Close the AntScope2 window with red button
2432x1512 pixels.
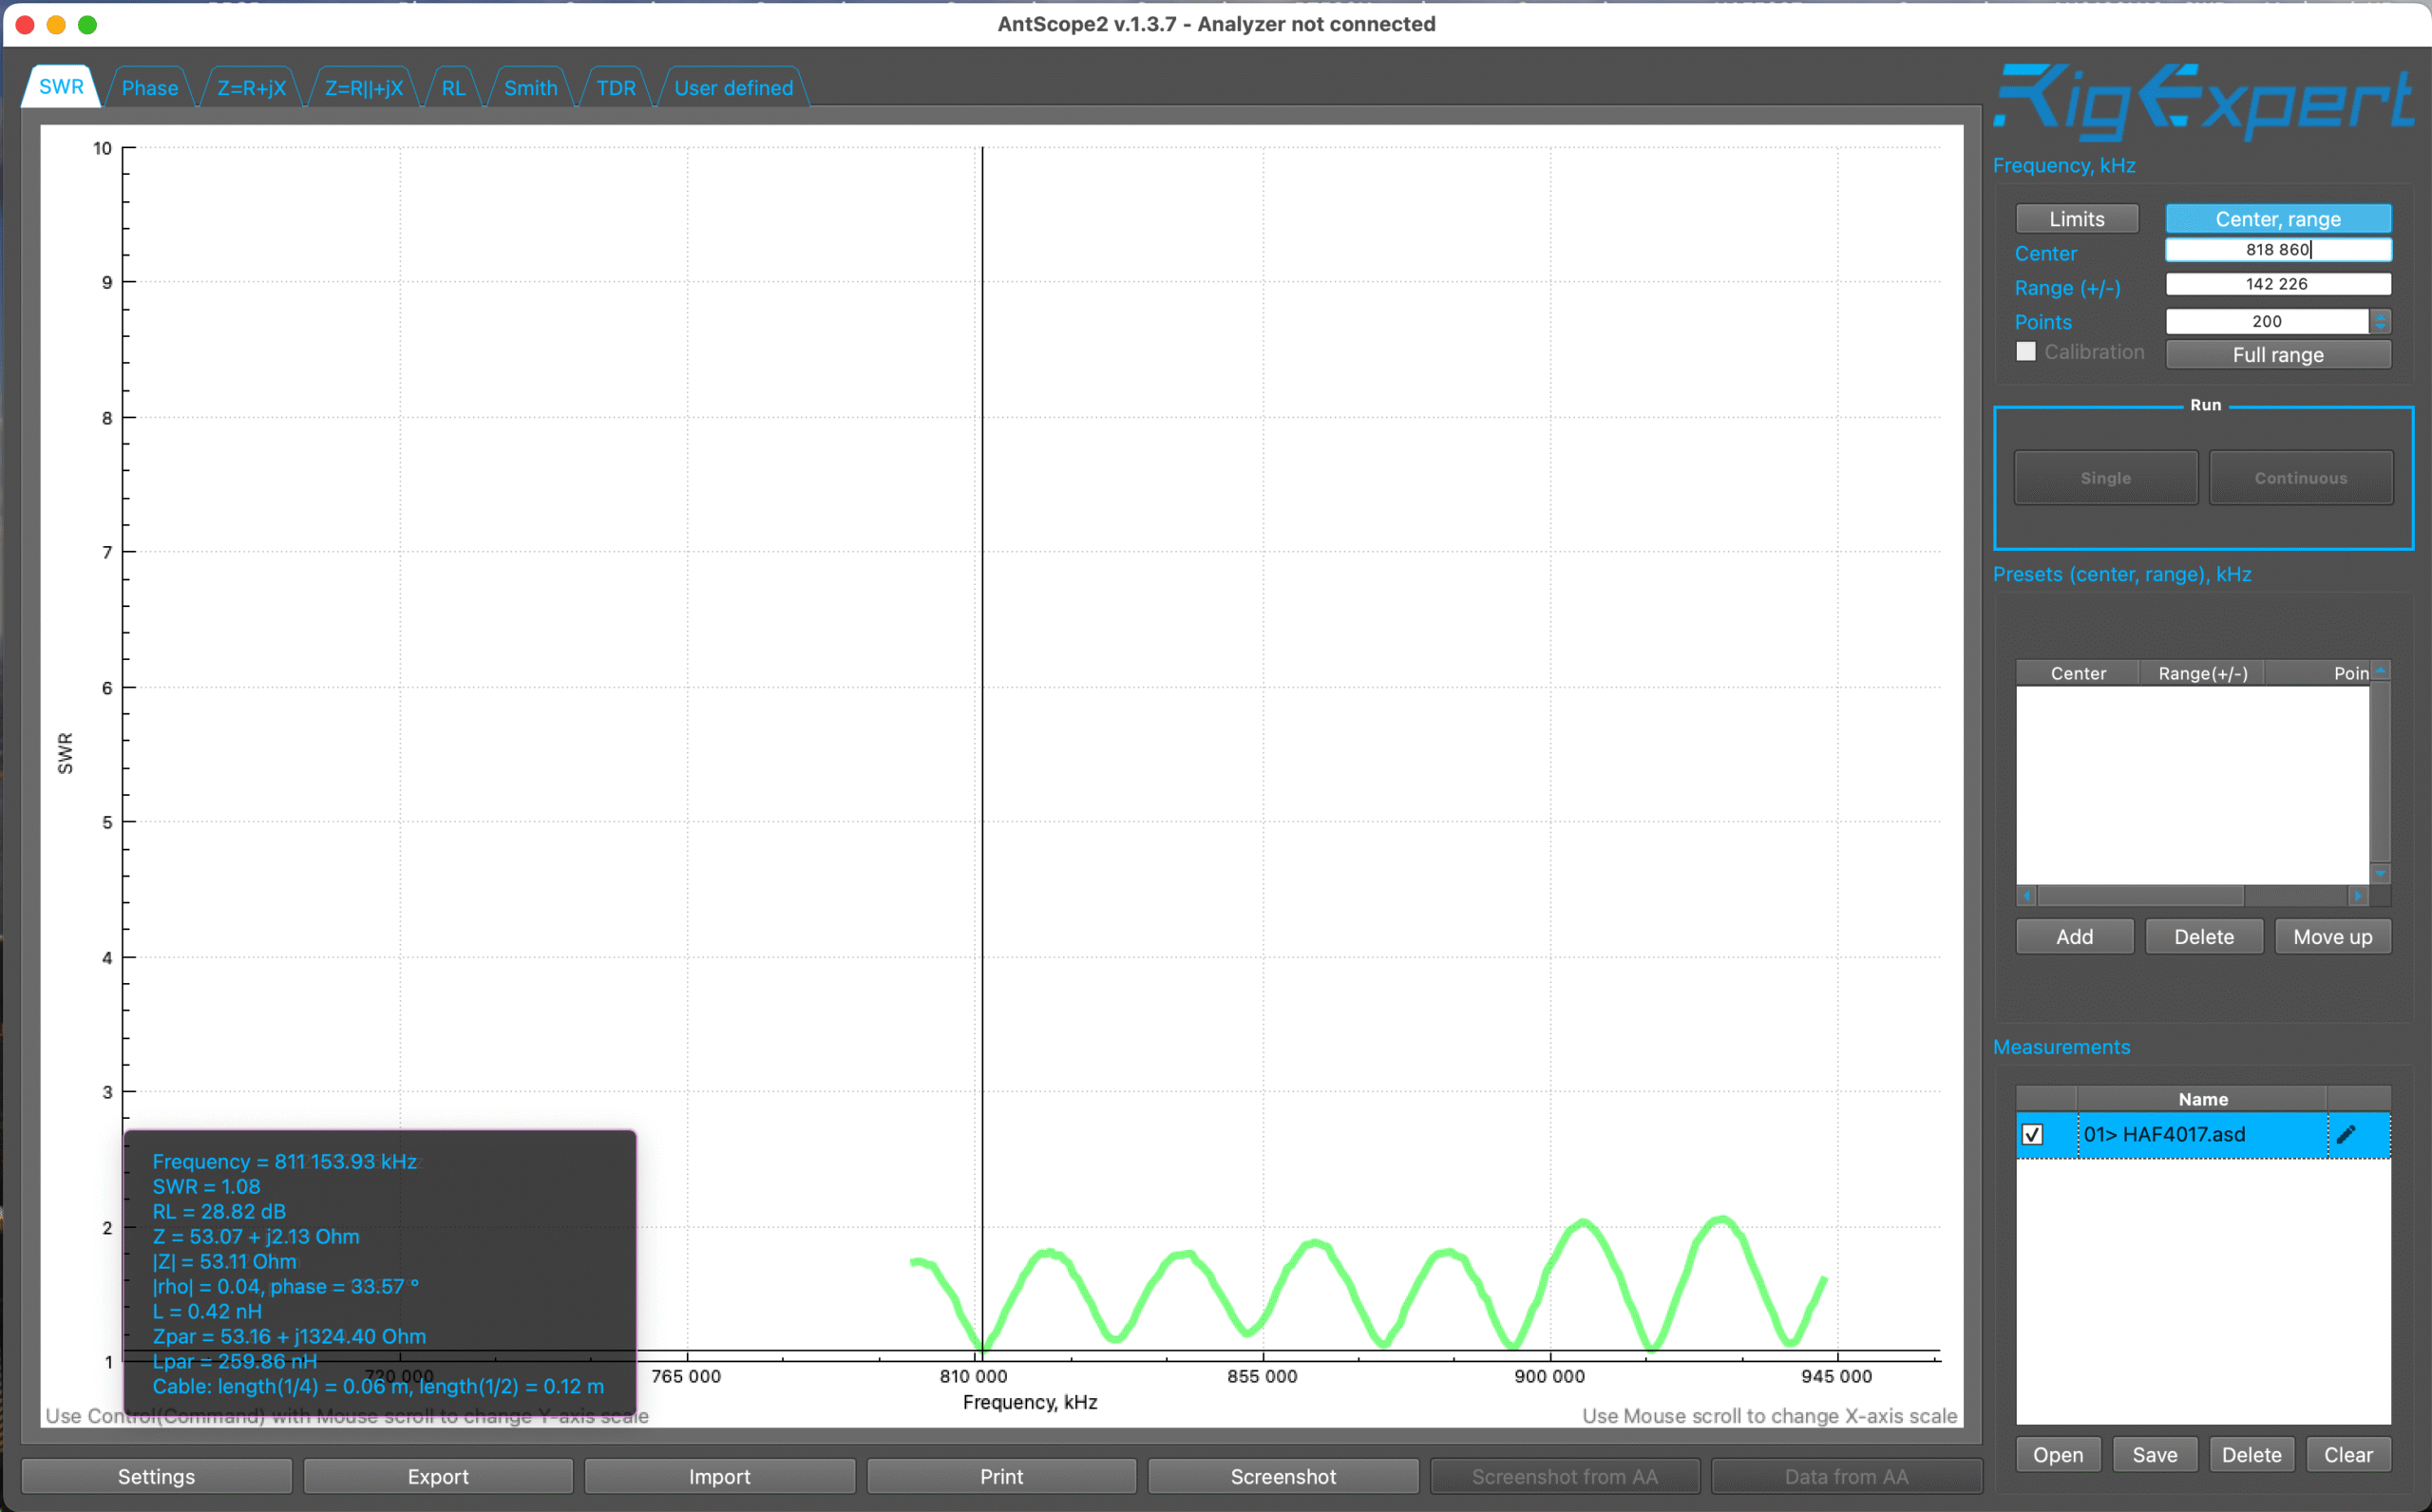point(25,24)
